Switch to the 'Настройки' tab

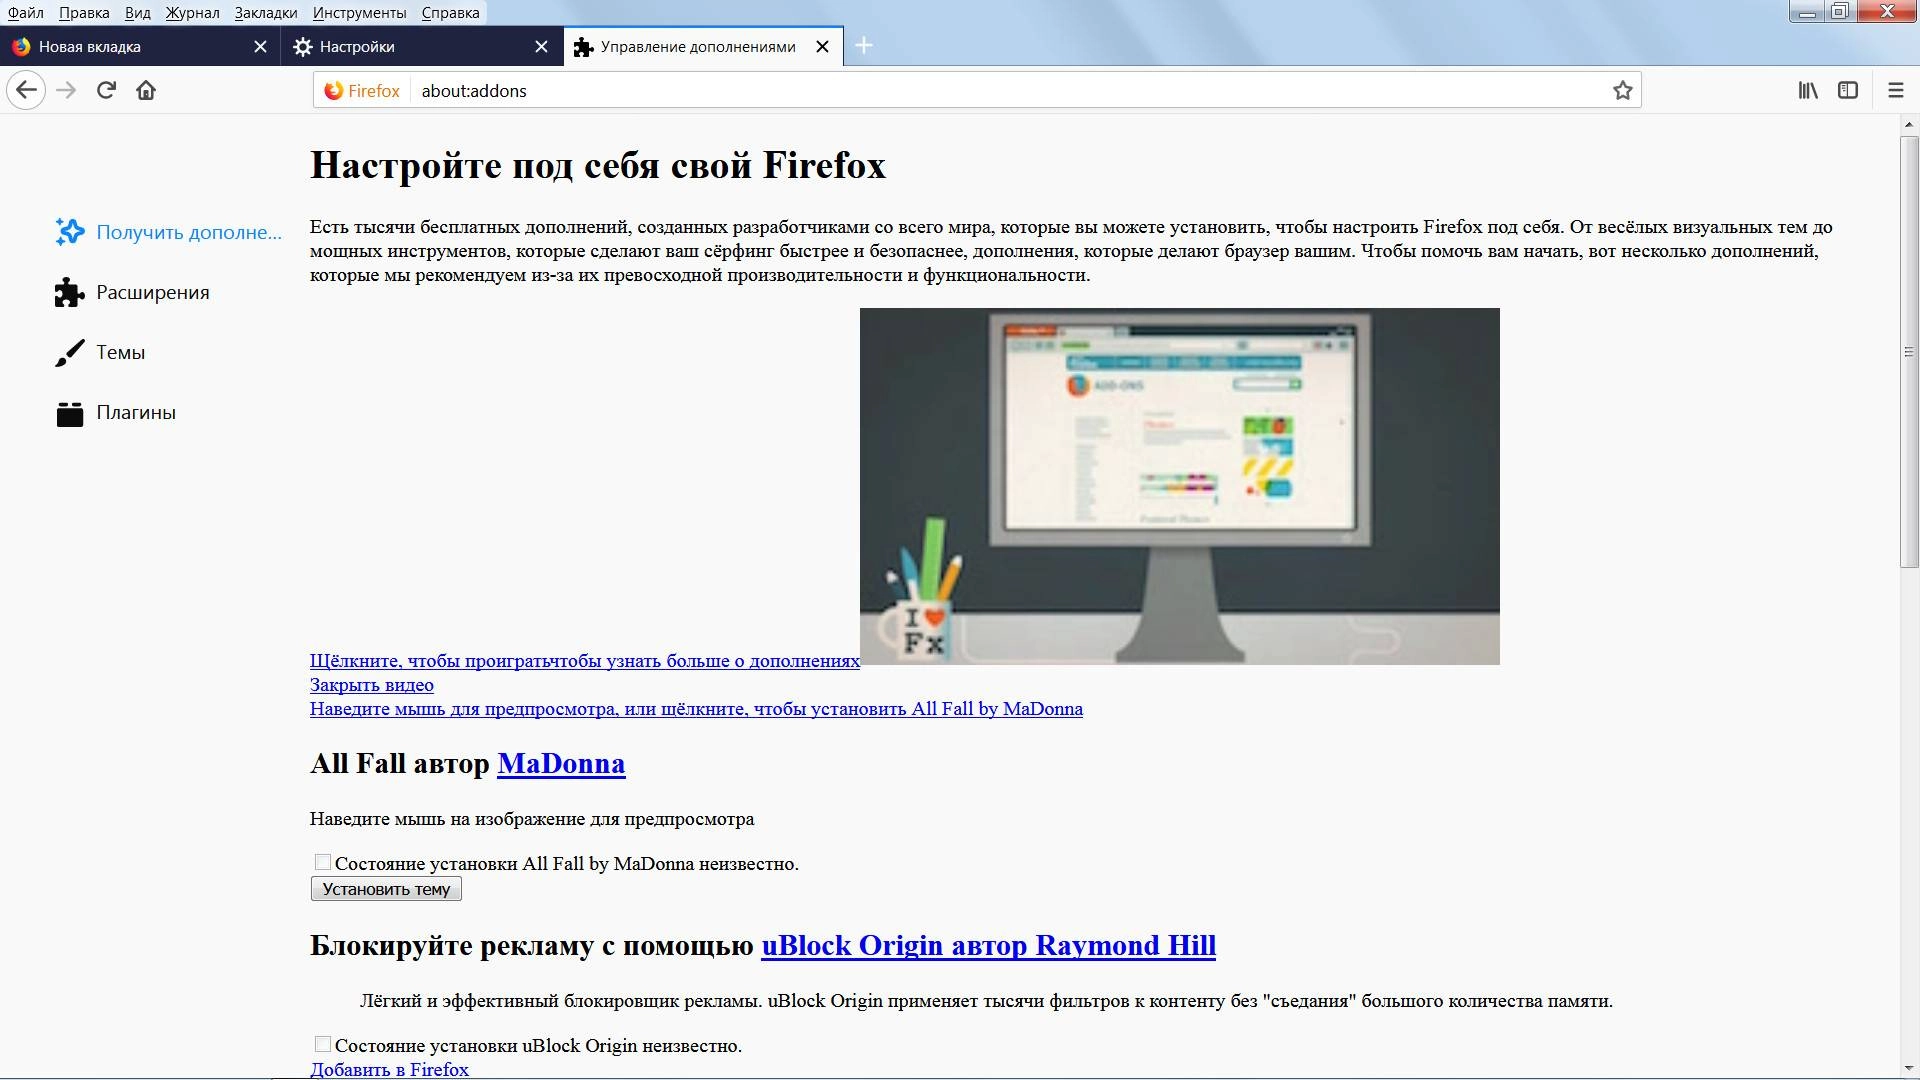tap(421, 47)
